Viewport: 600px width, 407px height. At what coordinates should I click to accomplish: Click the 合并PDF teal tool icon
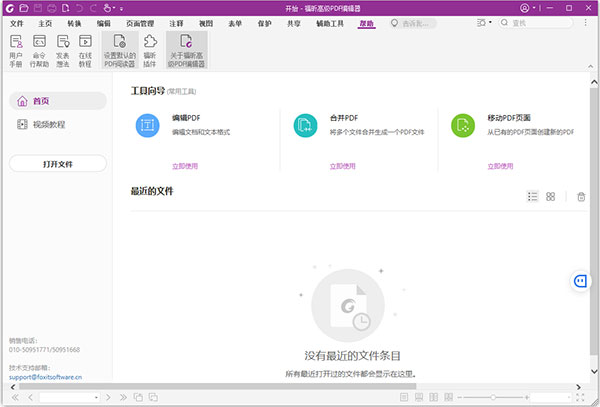click(305, 125)
